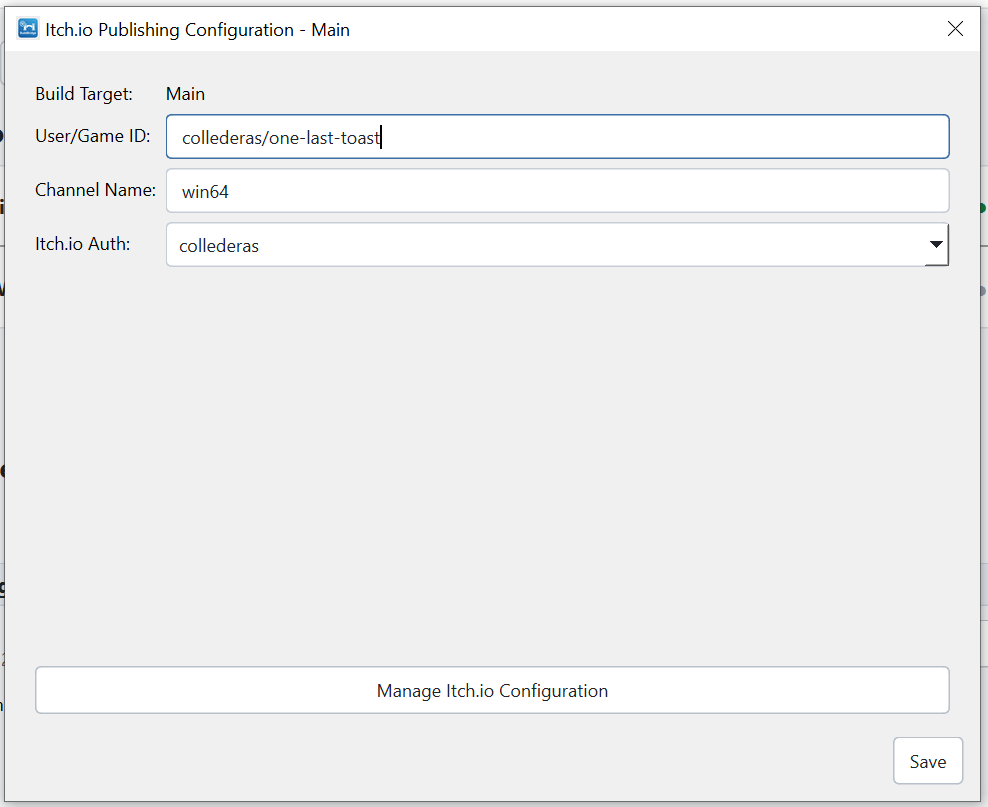Close the Itch.io Publishing Configuration dialog

(955, 29)
